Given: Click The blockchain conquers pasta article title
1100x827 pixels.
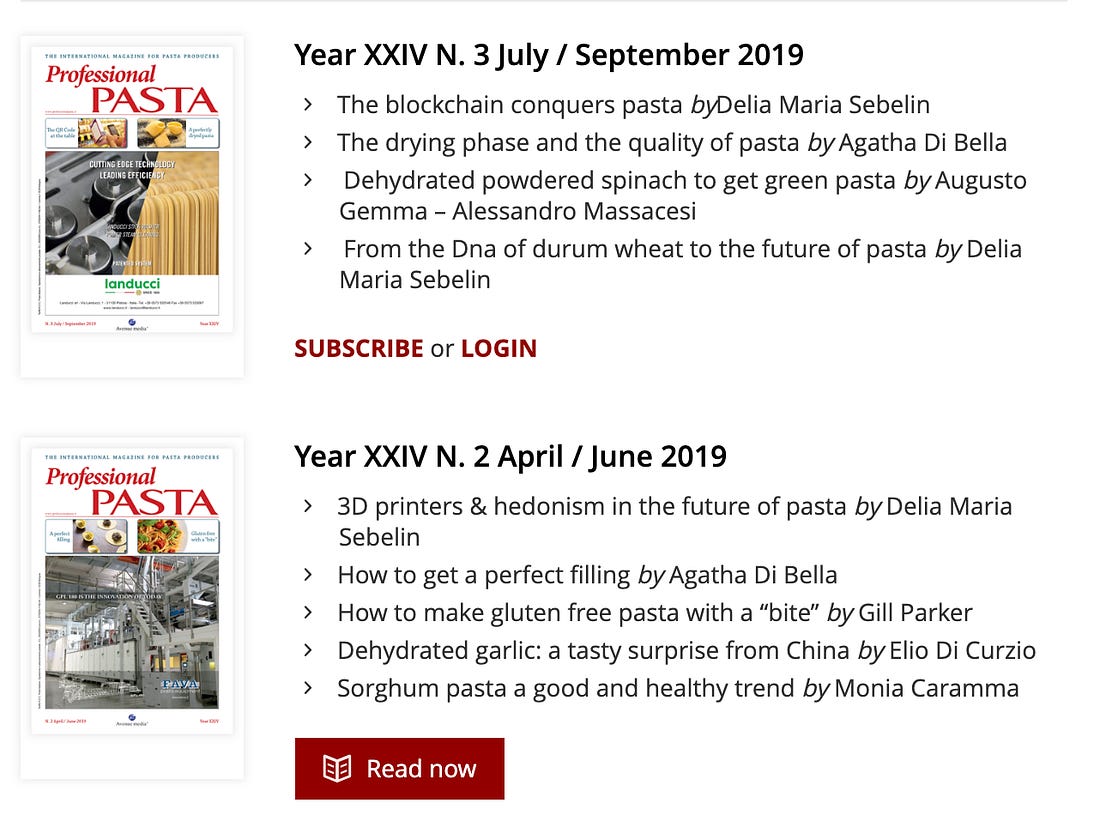Looking at the screenshot, I should pos(509,105).
